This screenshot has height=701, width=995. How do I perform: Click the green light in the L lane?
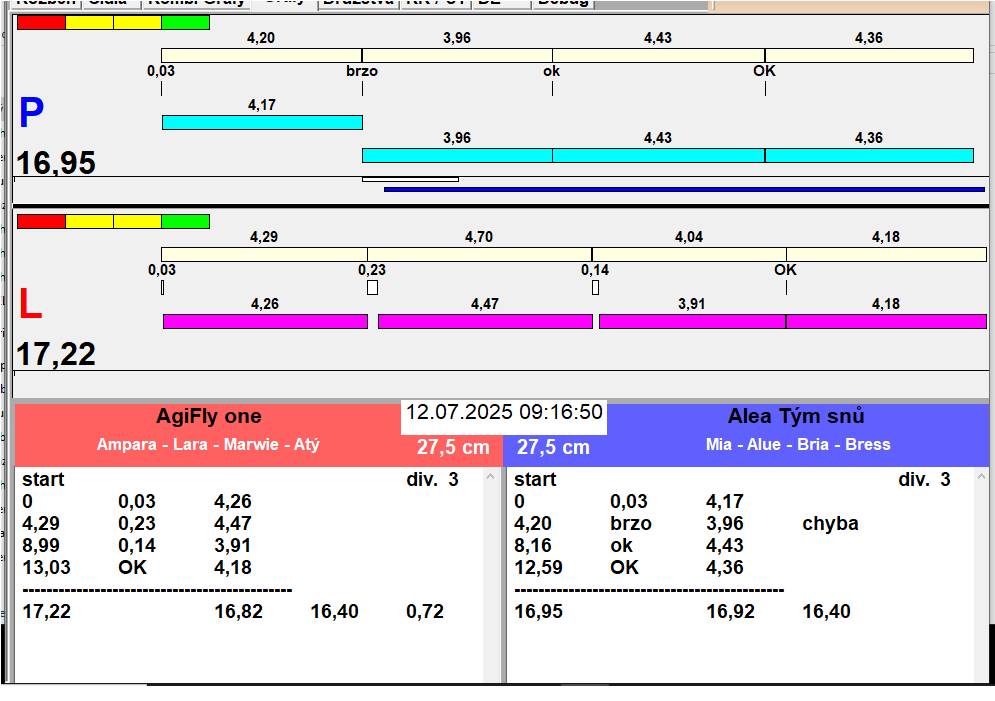point(185,221)
